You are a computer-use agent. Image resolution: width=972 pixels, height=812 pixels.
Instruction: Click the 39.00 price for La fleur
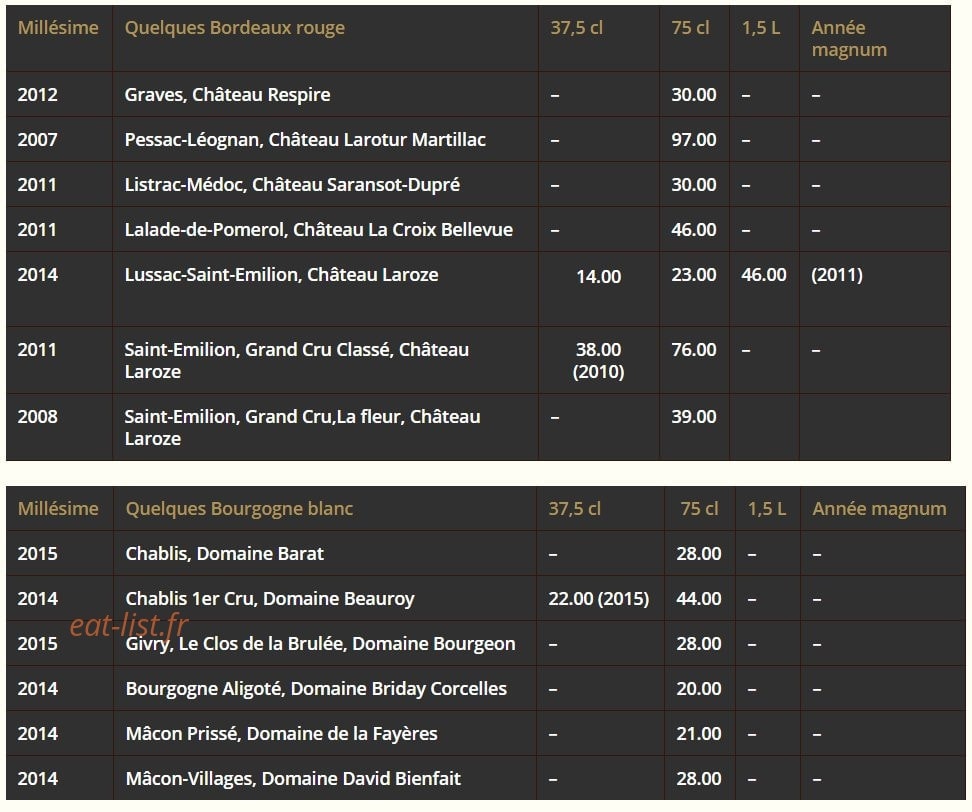[x=694, y=417]
